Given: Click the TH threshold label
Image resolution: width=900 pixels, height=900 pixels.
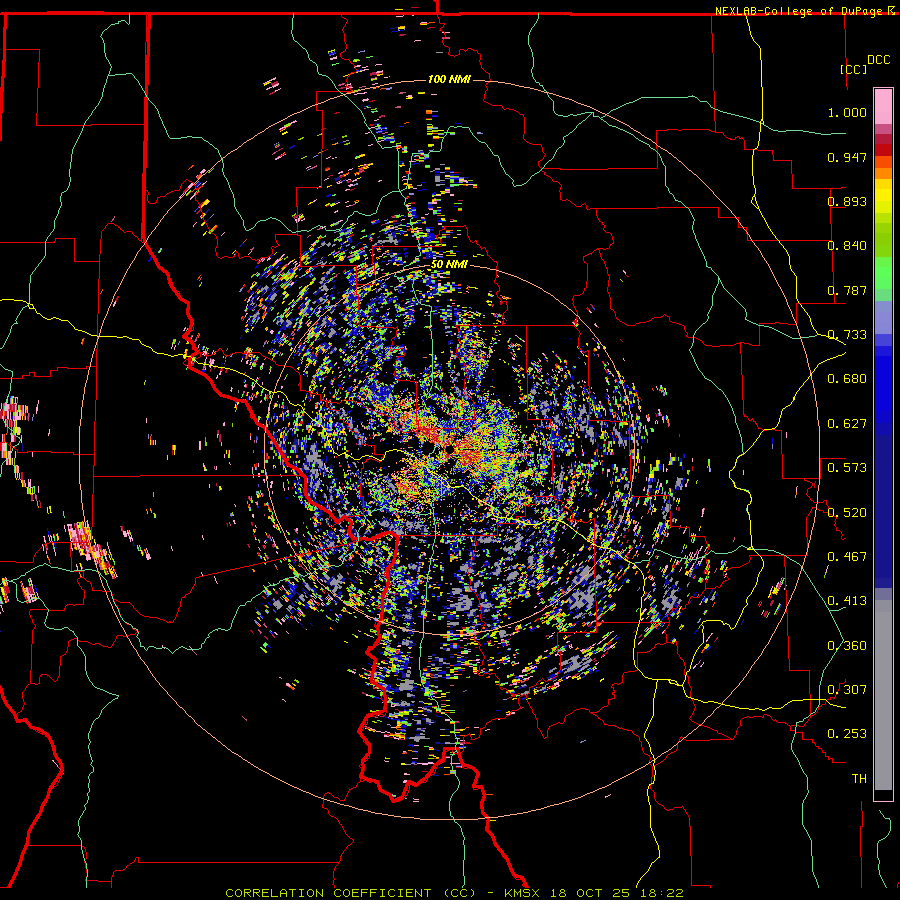Looking at the screenshot, I should 859,779.
